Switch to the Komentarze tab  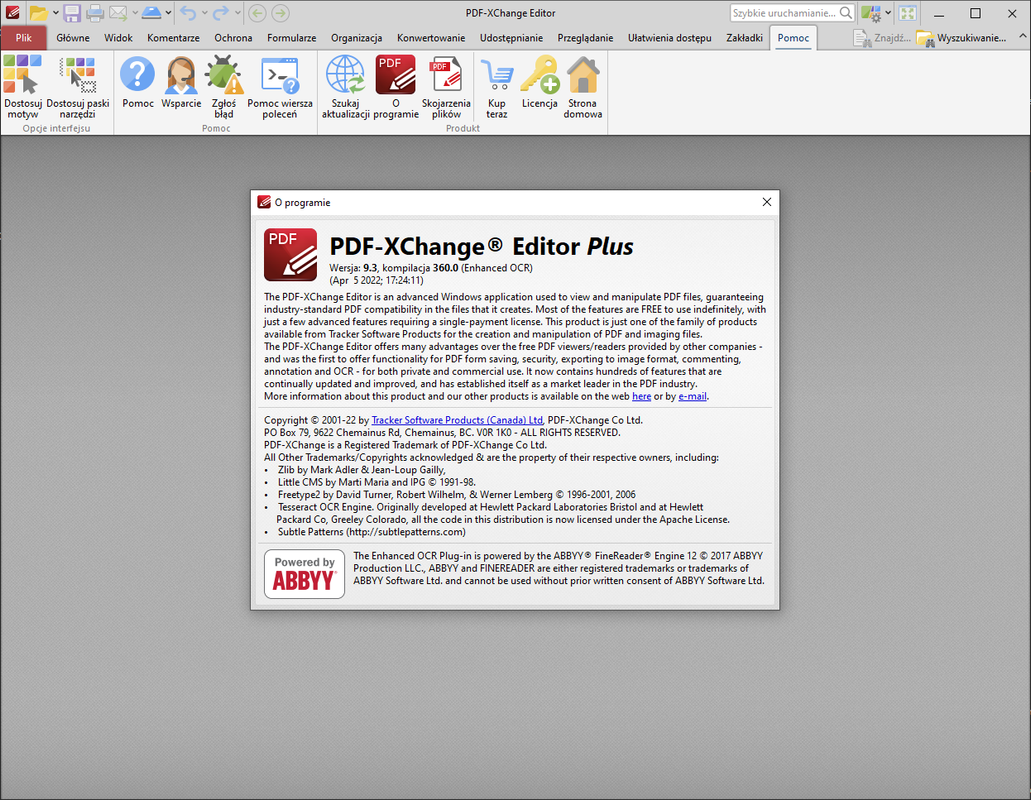(174, 37)
